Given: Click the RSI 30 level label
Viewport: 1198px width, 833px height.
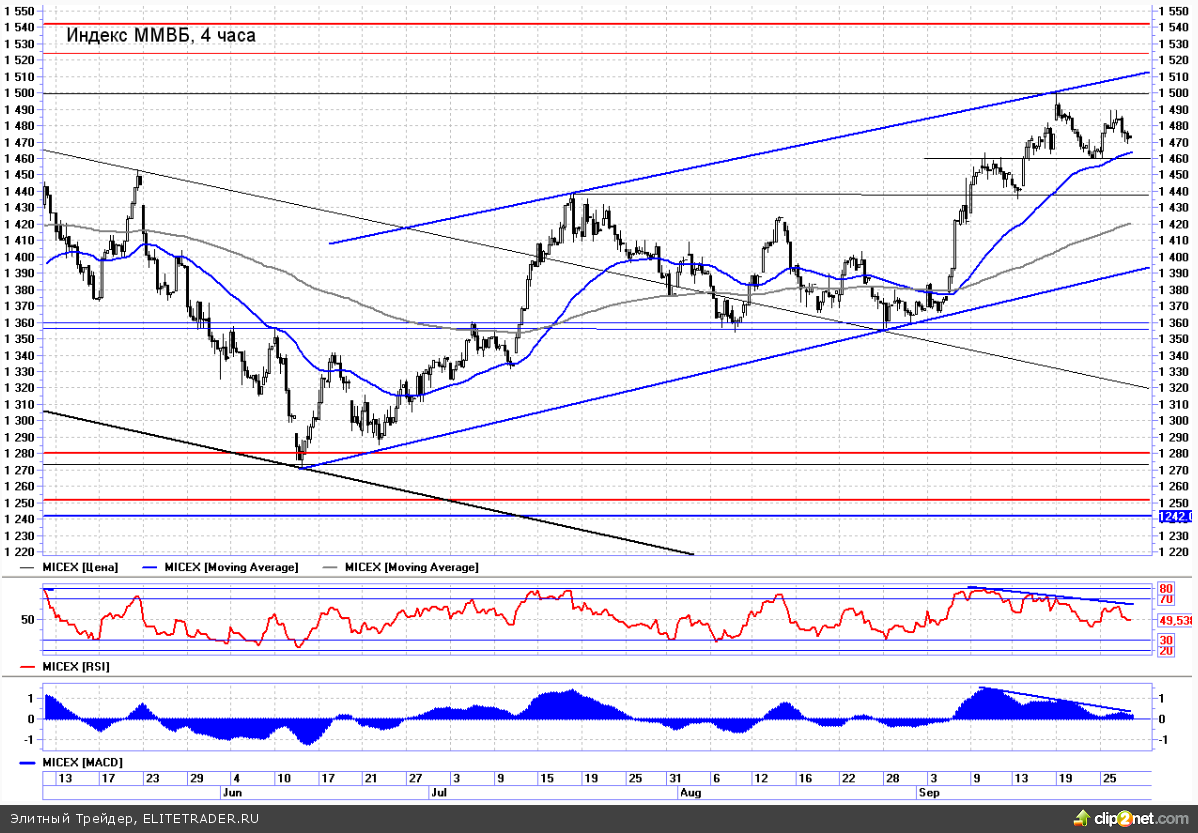Looking at the screenshot, I should click(1165, 639).
